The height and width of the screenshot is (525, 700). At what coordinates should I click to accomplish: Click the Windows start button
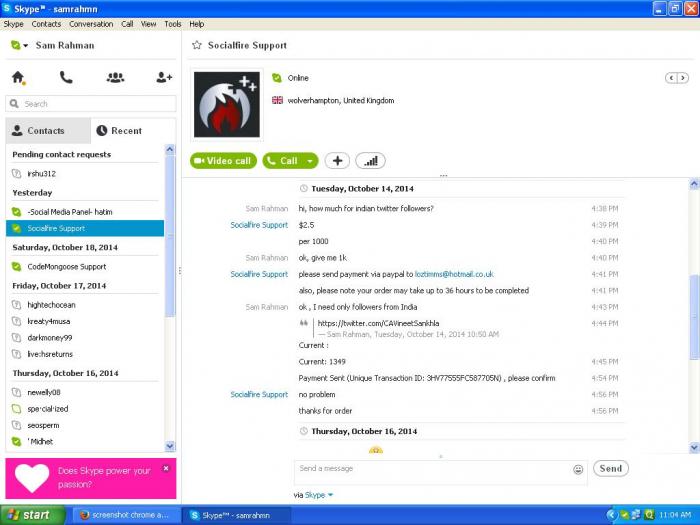(x=33, y=515)
